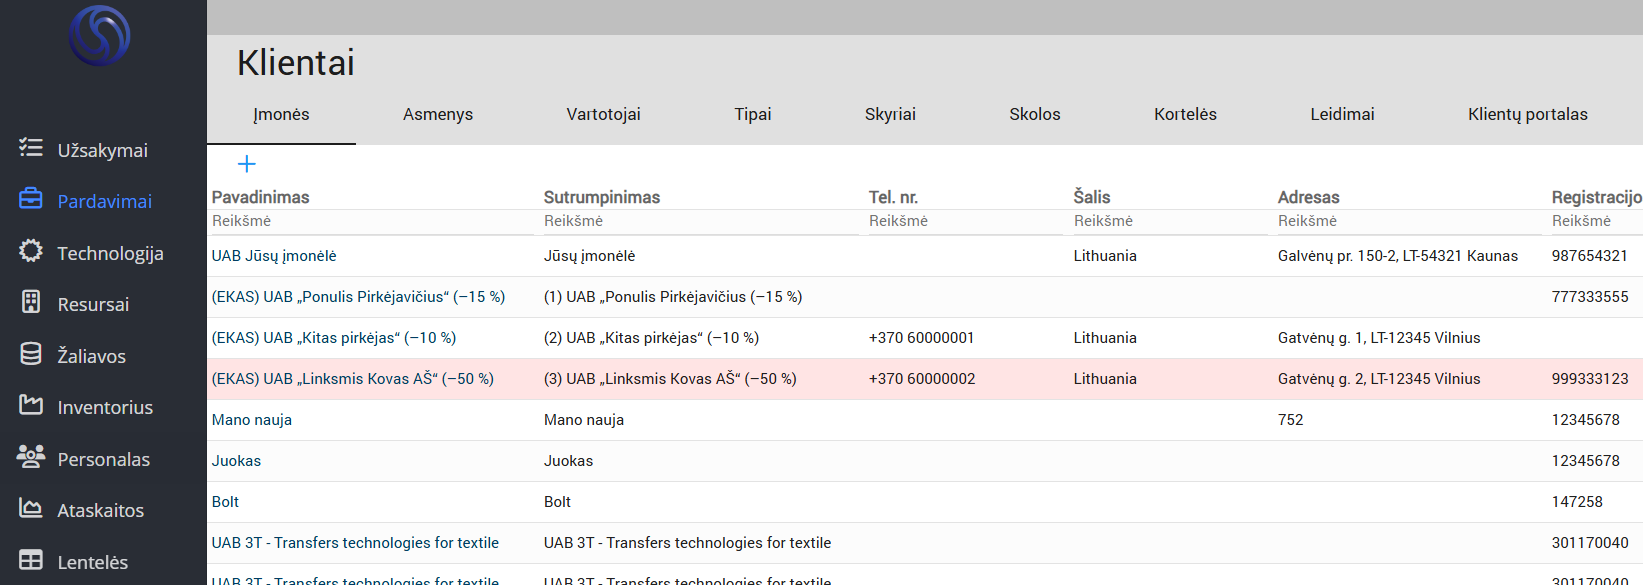Screen dimensions: 1643x585
Task: Open the UAB Jūsų įmonėlė client
Action: click(x=274, y=256)
